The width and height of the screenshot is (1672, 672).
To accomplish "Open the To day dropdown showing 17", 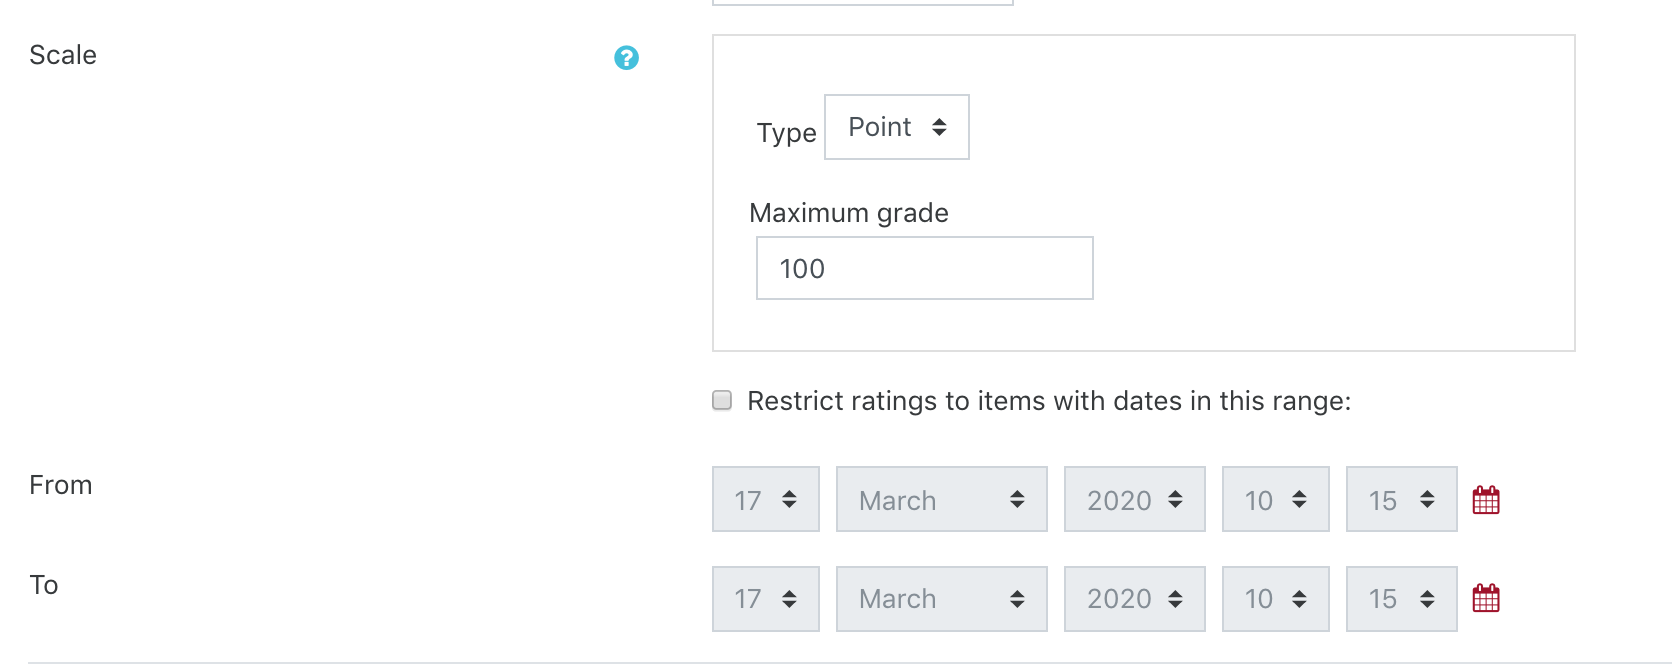I will 765,599.
